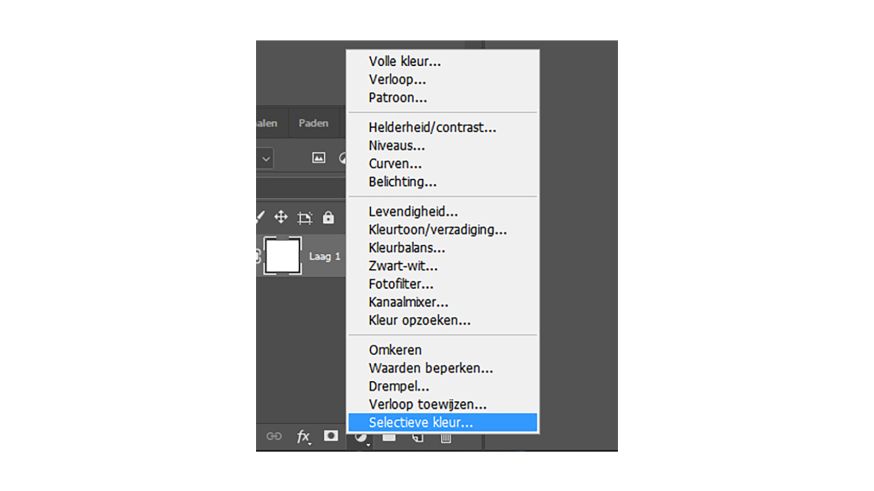Switch to the Paden tab
The image size is (874, 491).
[x=313, y=123]
